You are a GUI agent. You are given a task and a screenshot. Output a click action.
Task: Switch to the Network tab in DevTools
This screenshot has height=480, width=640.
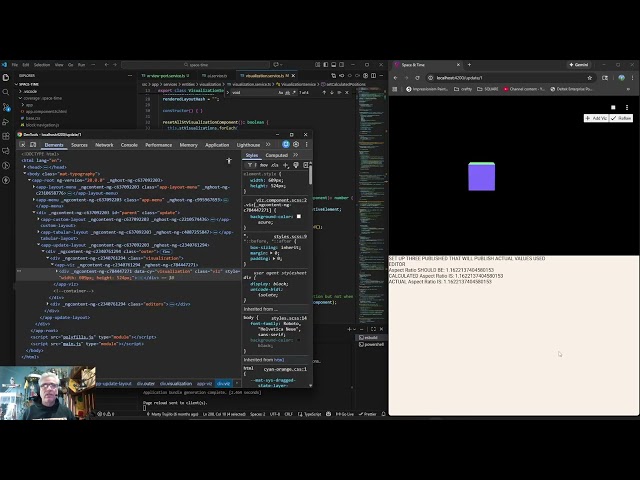point(104,145)
